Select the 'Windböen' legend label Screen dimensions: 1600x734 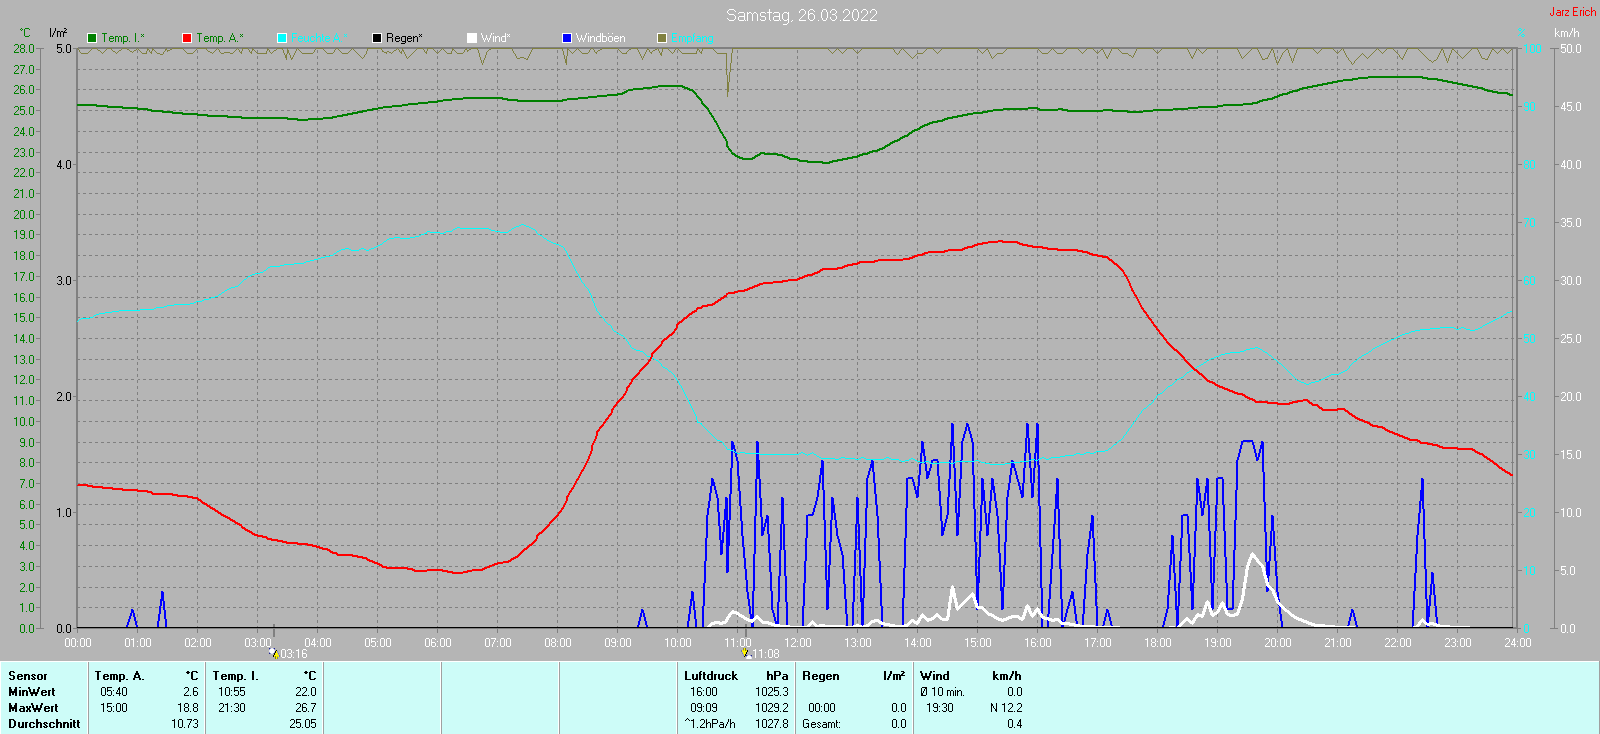601,38
